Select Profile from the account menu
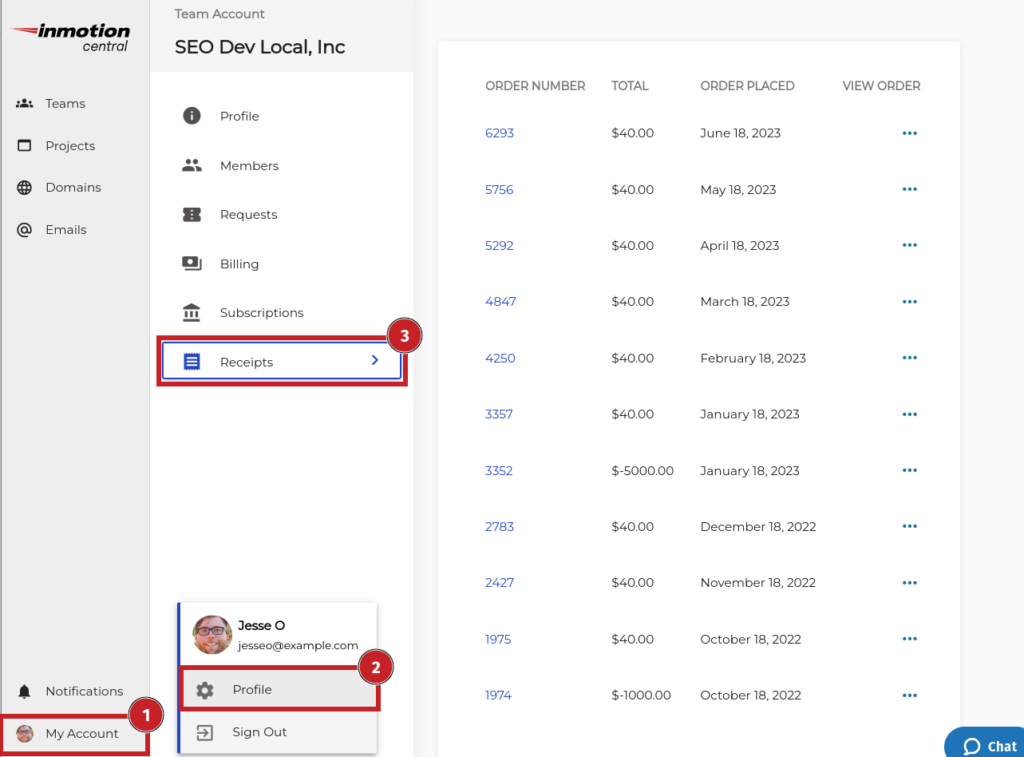The image size is (1024, 757). (x=253, y=689)
